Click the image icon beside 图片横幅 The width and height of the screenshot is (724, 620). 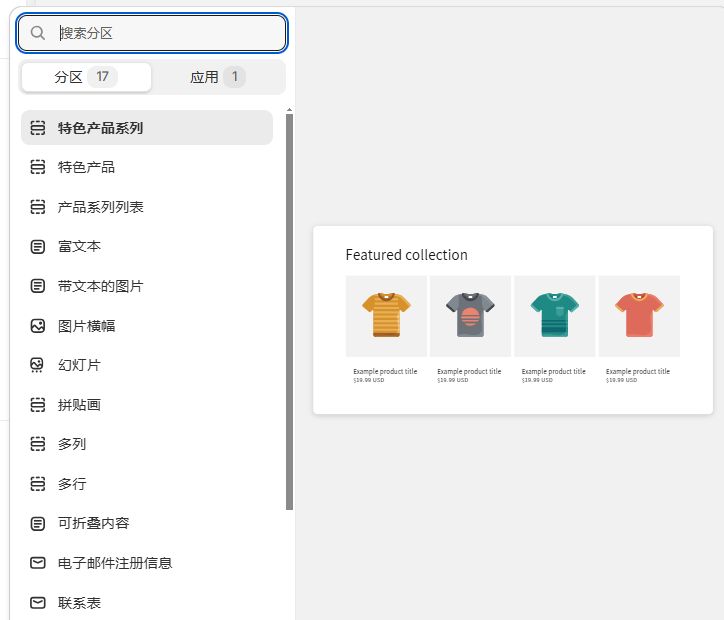[38, 326]
